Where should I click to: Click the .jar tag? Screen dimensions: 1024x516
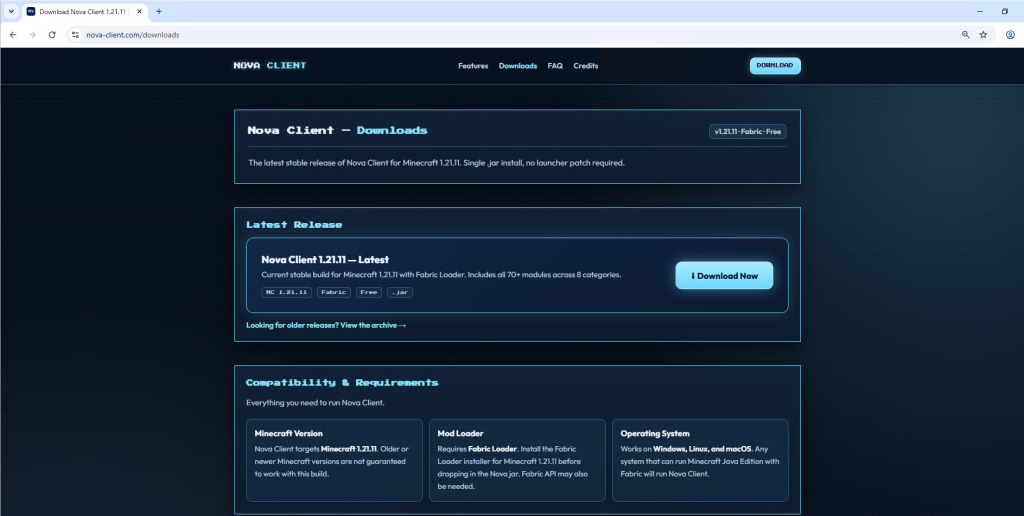tap(400, 292)
